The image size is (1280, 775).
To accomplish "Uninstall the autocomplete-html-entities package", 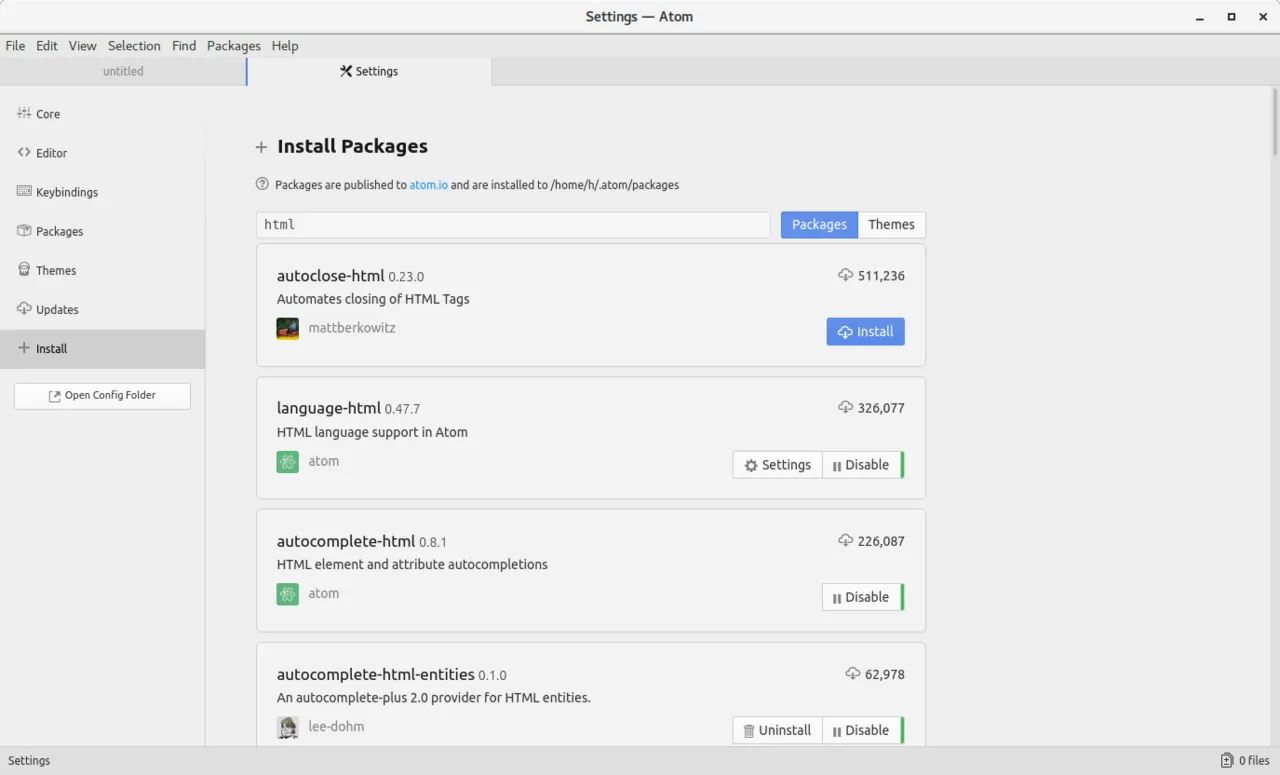I will tap(778, 730).
